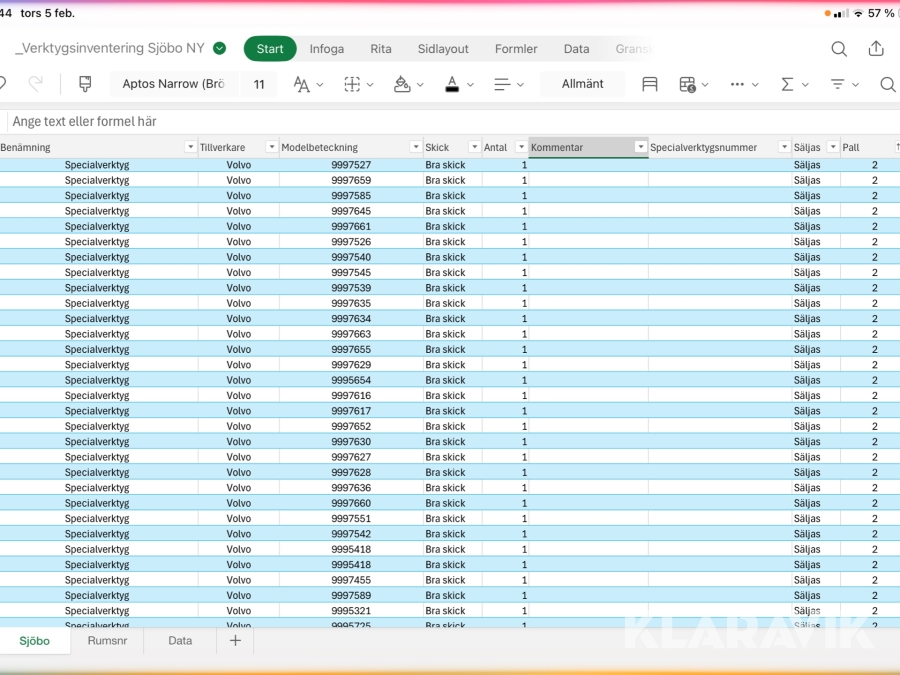
Task: Switch to the Infoga ribbon tab
Action: [327, 49]
